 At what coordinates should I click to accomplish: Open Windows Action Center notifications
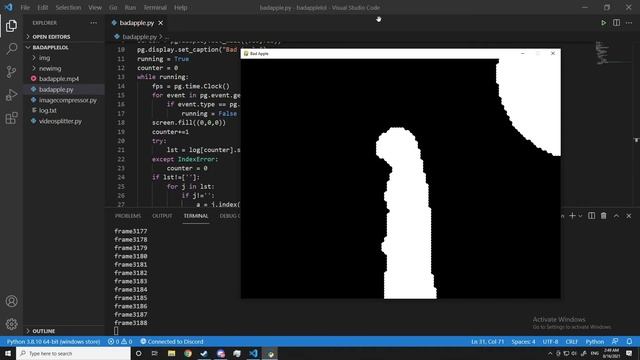(629, 353)
